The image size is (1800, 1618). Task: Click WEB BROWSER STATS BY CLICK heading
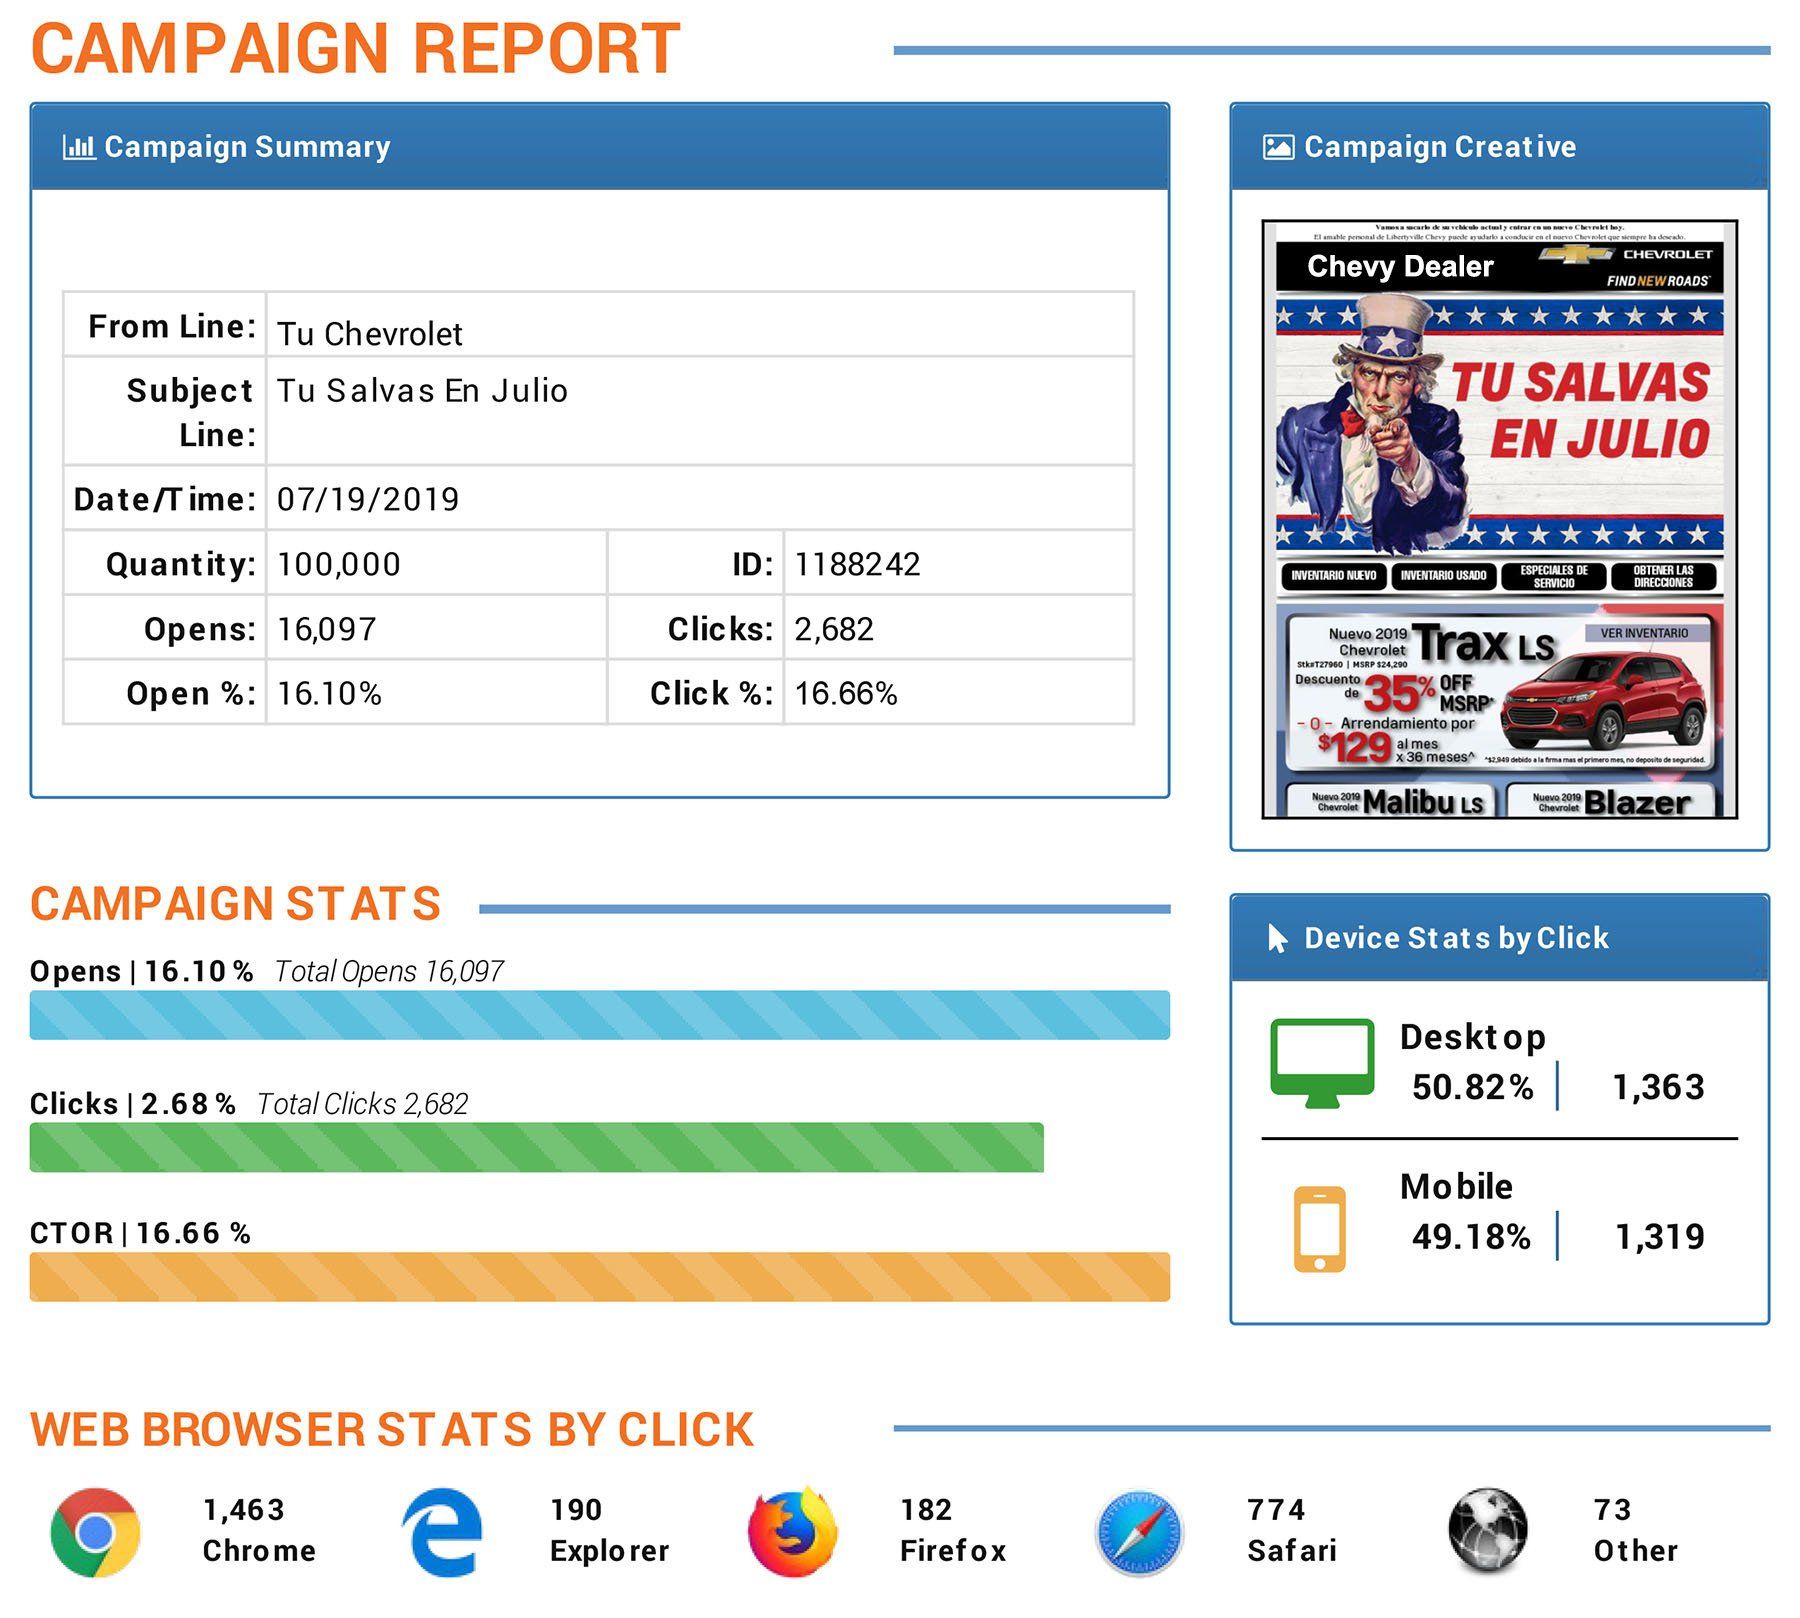[x=391, y=1430]
